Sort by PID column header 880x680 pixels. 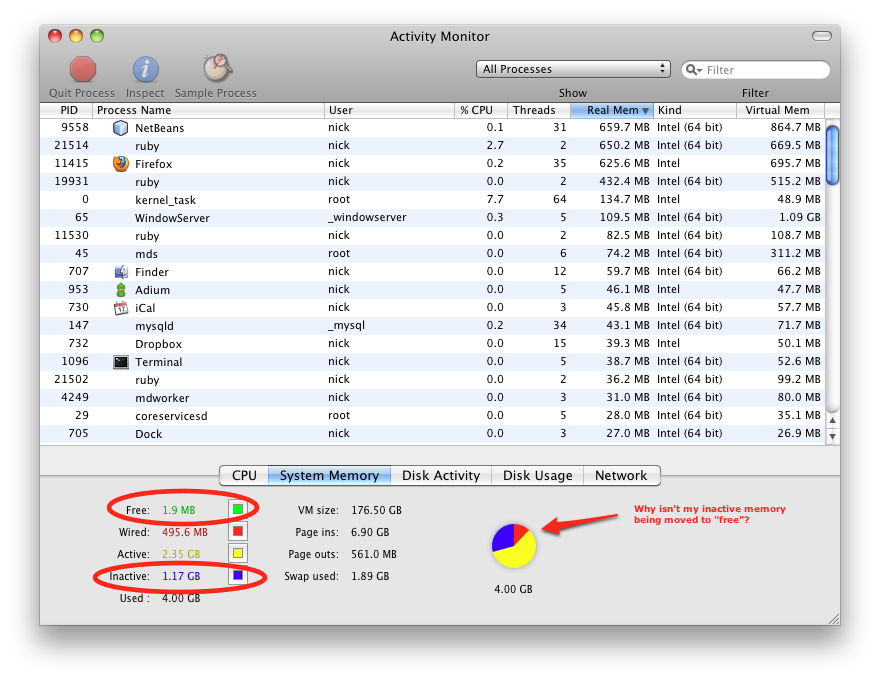point(66,110)
